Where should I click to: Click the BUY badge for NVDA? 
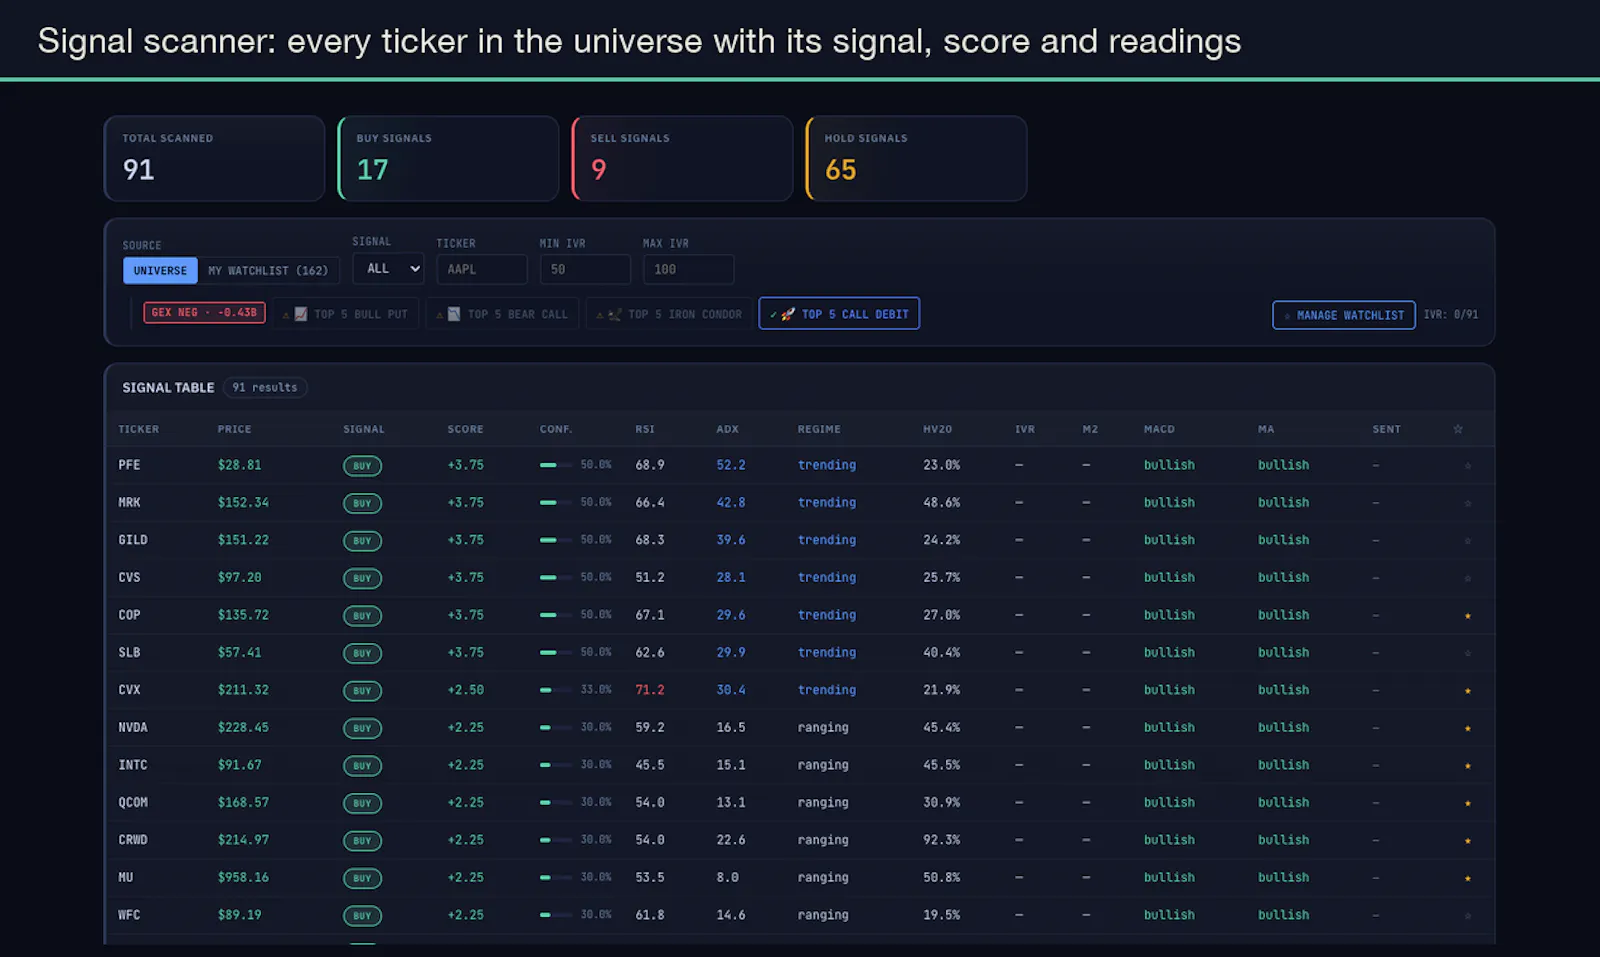pos(362,728)
